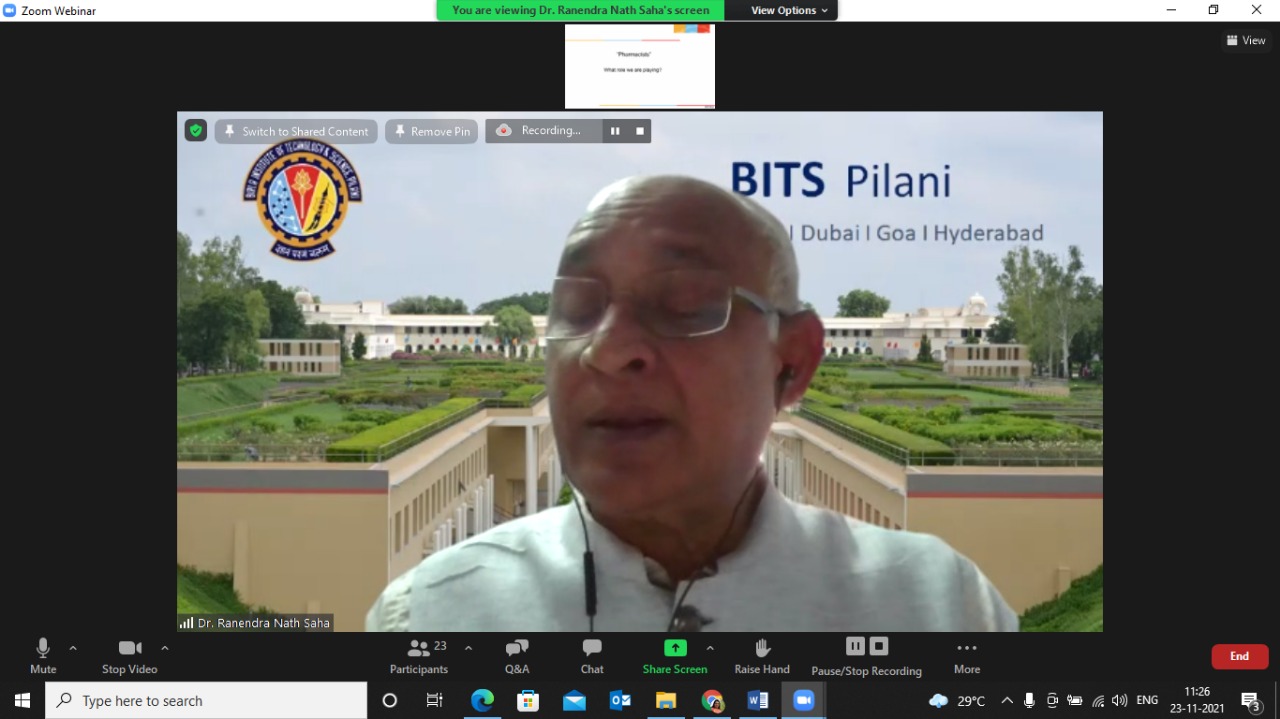The image size is (1280, 719).
Task: Show hidden system tray icons
Action: 1007,701
